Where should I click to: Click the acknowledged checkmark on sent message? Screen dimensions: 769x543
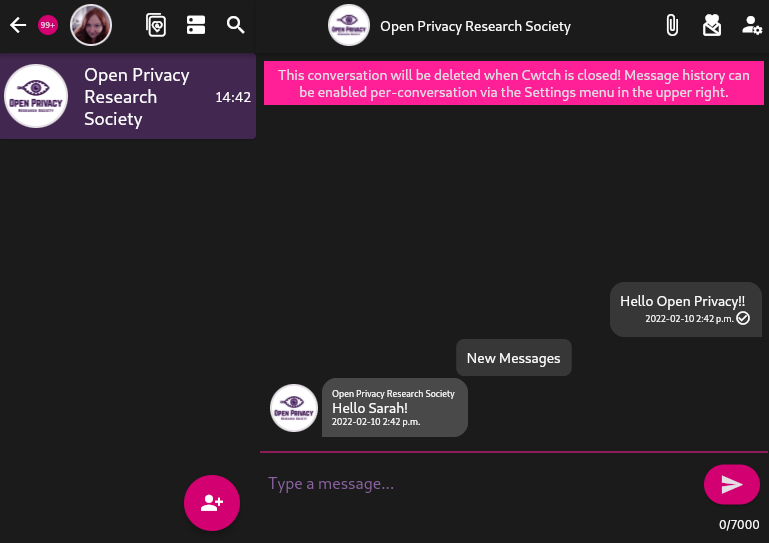(x=743, y=318)
